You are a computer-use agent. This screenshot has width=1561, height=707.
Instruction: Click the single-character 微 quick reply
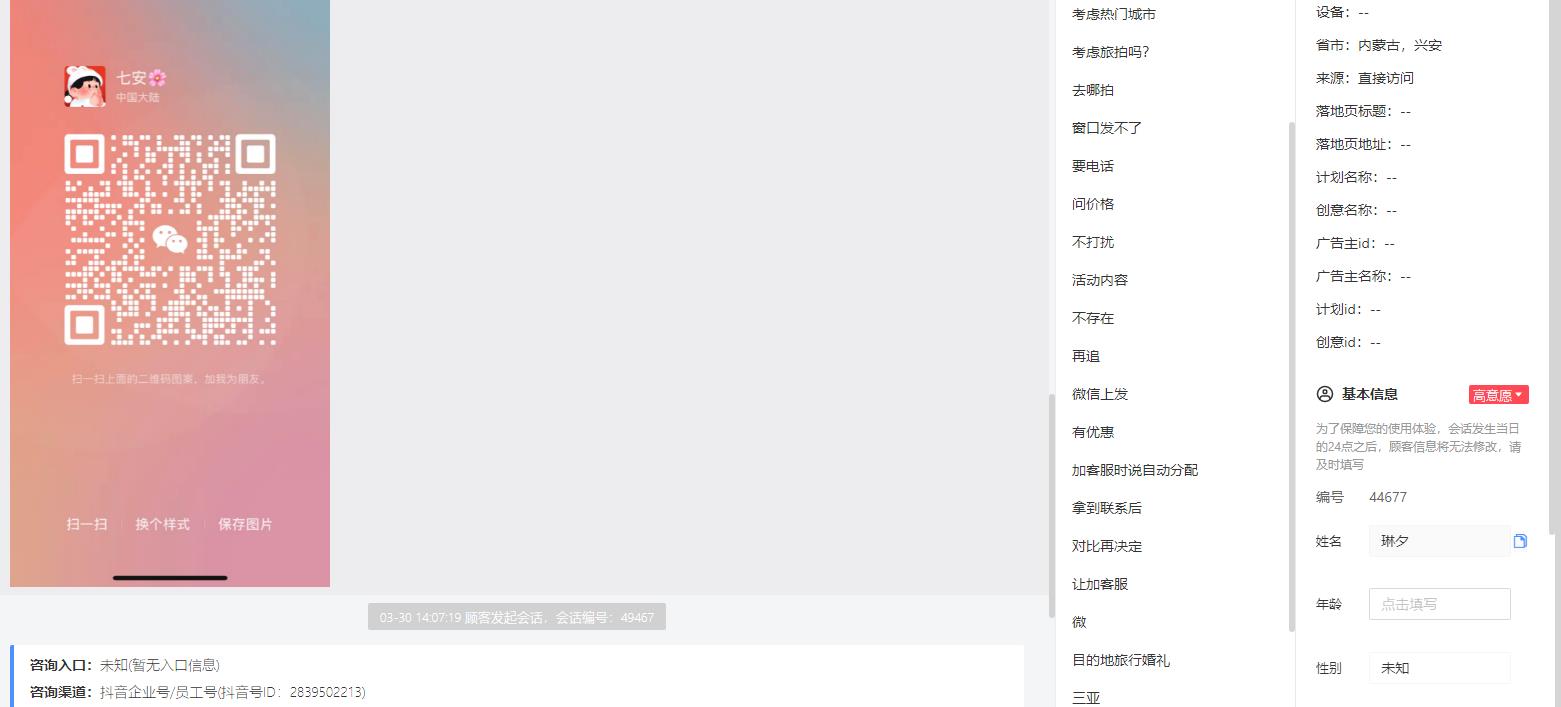click(1079, 622)
